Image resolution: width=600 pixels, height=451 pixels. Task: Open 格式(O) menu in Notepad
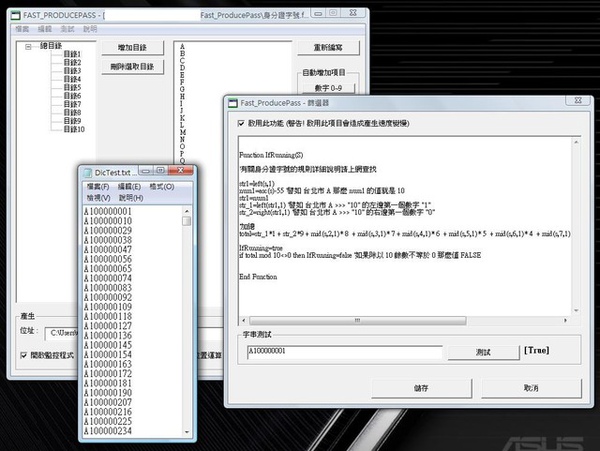tap(161, 187)
